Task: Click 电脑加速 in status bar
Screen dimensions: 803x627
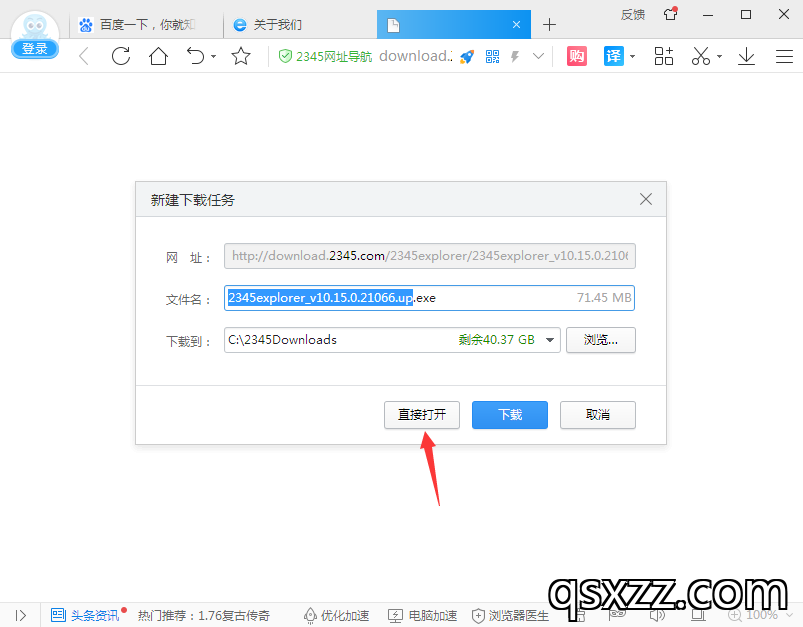Action: point(422,615)
